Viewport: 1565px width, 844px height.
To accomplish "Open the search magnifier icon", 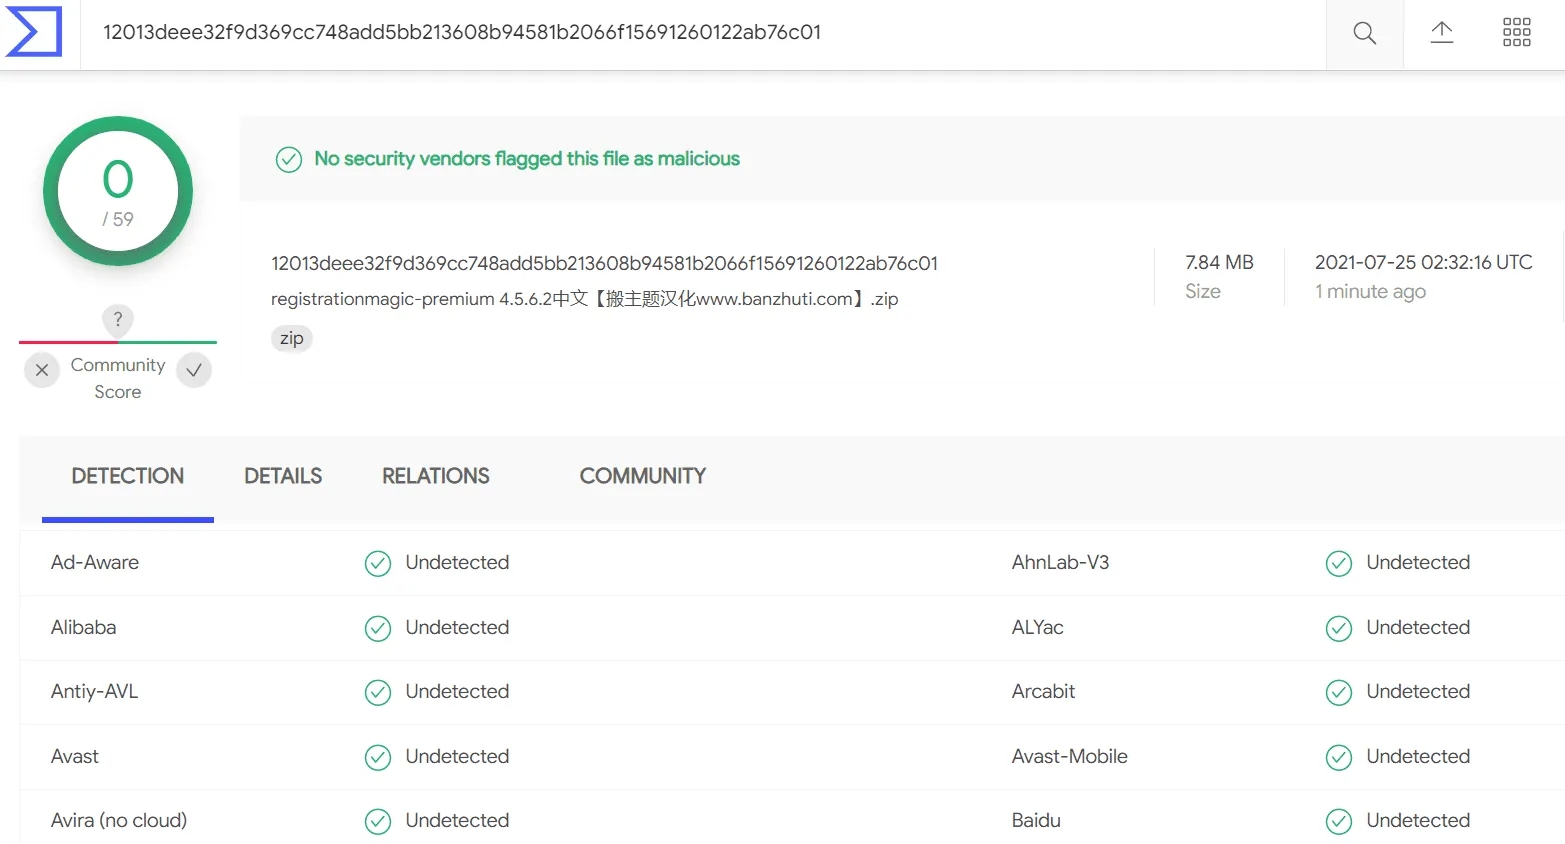I will (x=1364, y=33).
